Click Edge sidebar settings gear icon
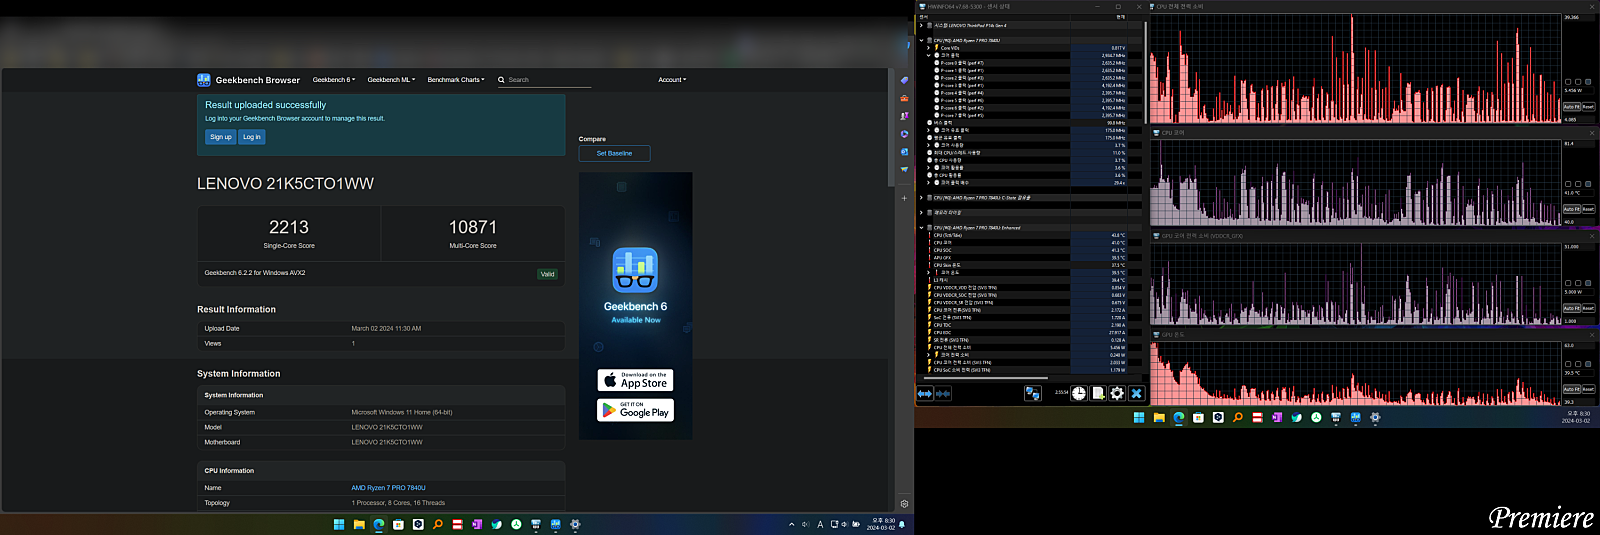 (x=904, y=504)
